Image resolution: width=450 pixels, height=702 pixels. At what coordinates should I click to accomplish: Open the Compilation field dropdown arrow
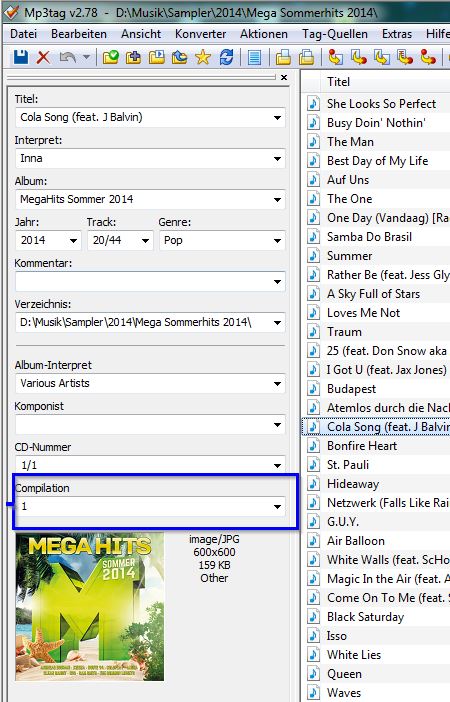[277, 507]
